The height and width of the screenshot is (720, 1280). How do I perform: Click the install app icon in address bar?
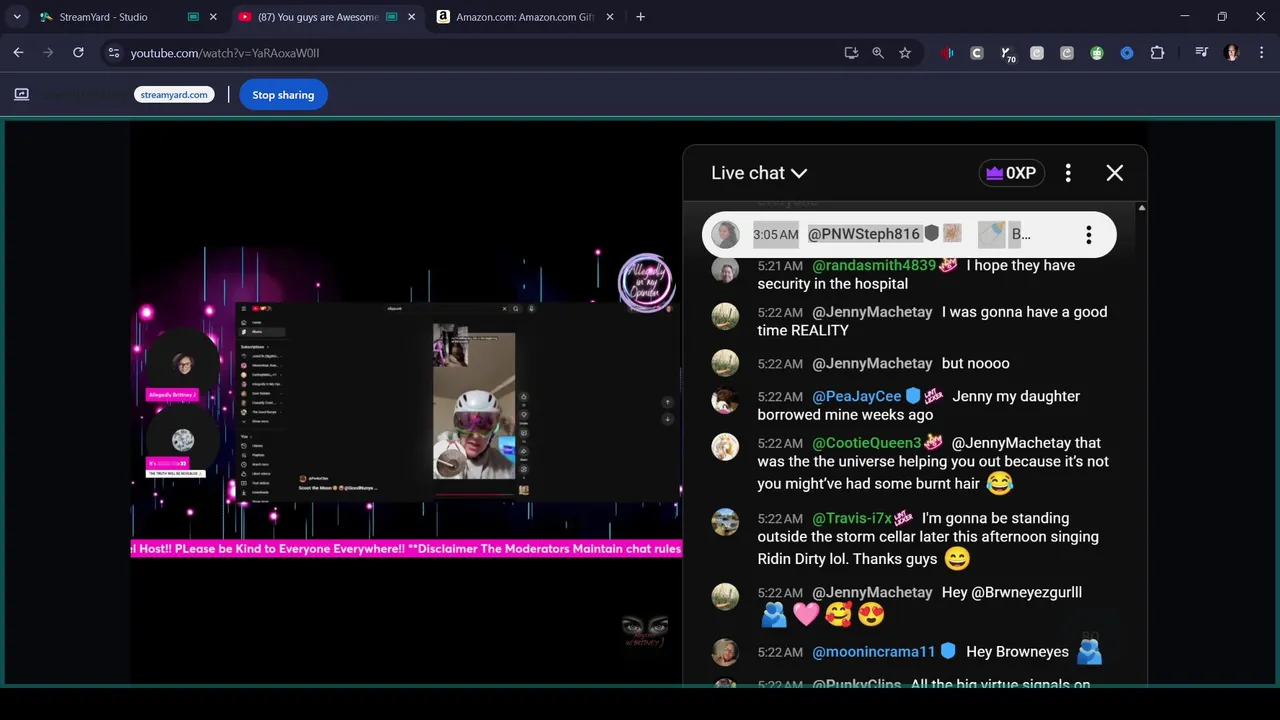(x=851, y=53)
